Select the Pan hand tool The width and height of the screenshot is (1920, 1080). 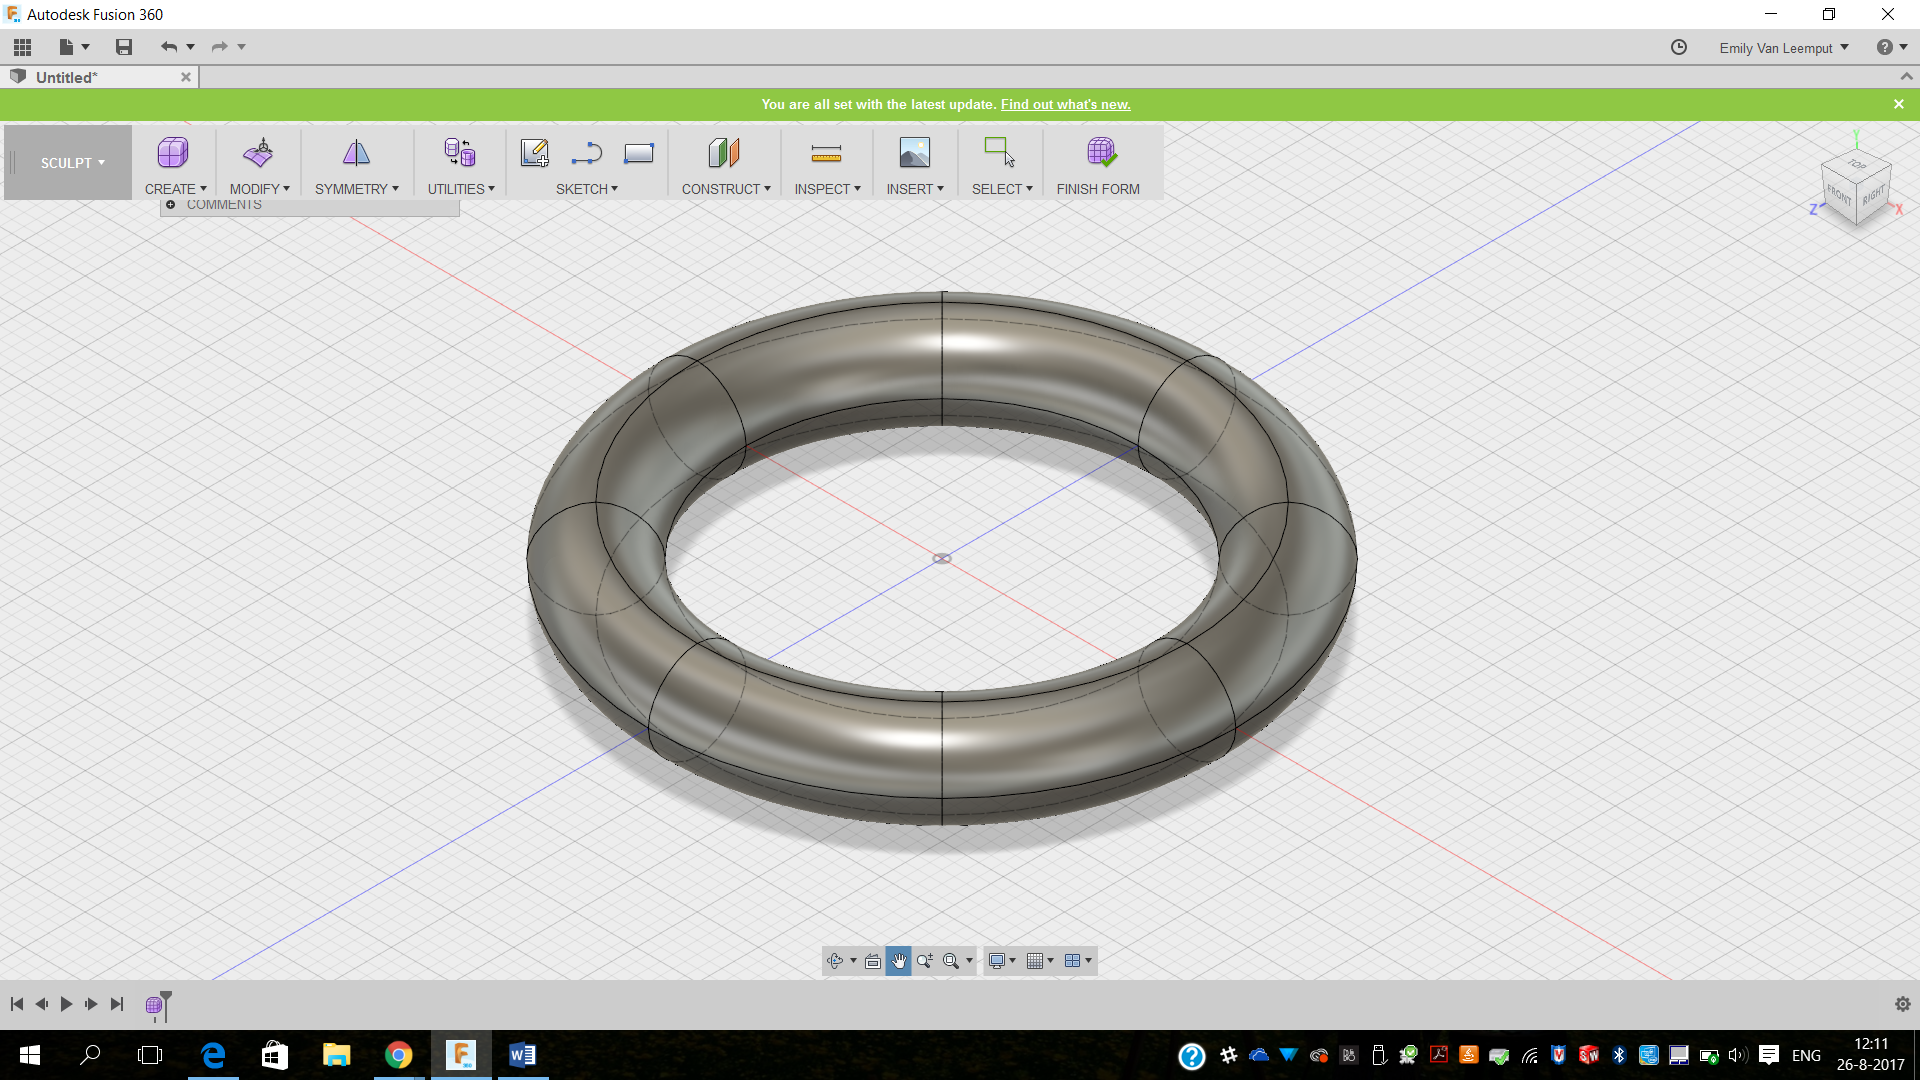coord(898,961)
